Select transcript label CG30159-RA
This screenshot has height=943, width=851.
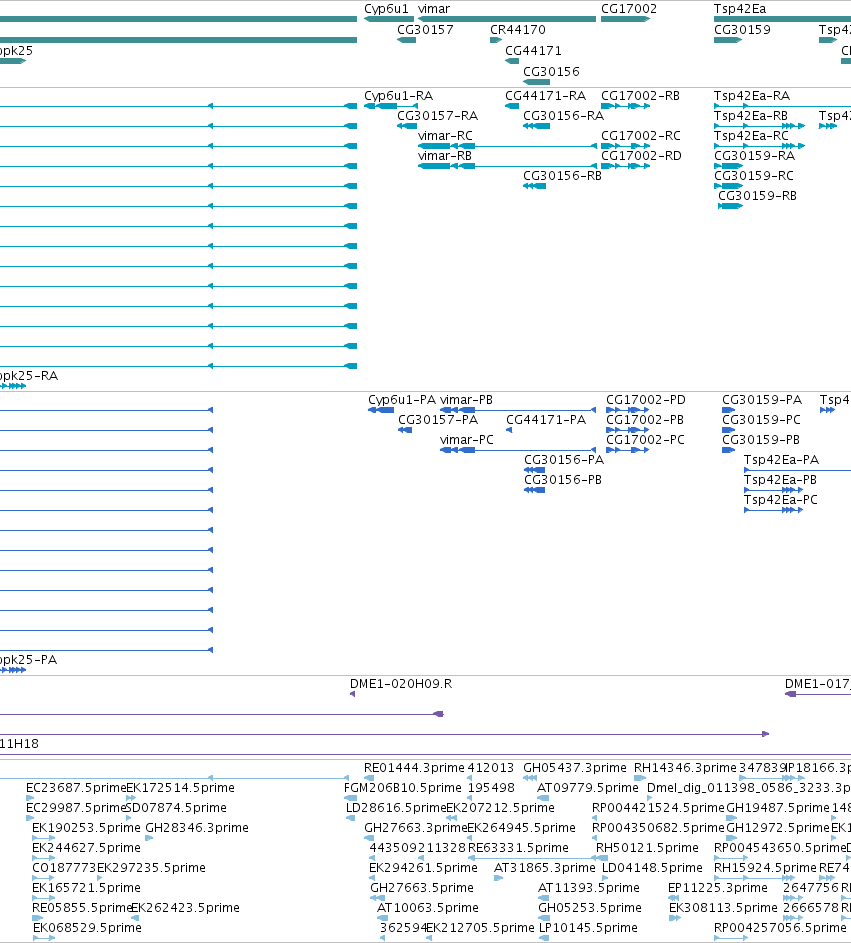pos(754,156)
